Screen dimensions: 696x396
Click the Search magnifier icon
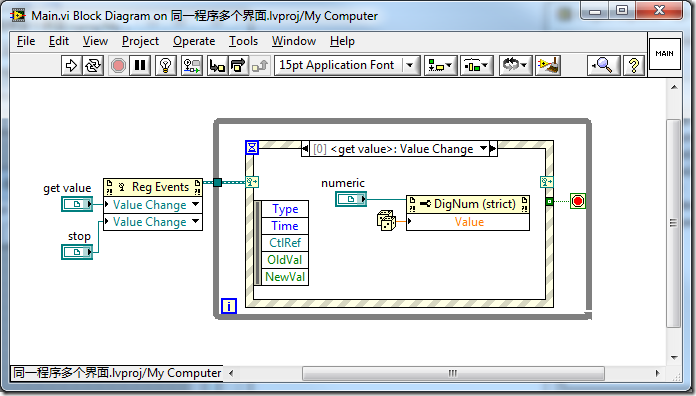point(603,66)
